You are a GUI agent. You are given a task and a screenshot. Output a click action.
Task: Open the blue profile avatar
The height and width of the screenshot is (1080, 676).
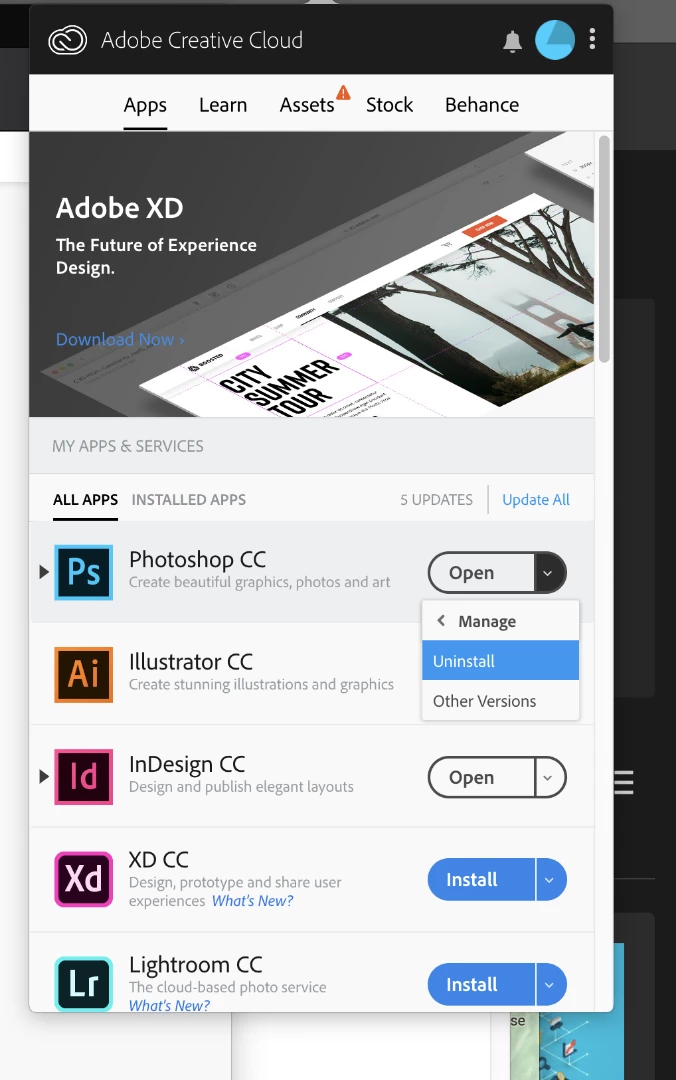point(555,39)
